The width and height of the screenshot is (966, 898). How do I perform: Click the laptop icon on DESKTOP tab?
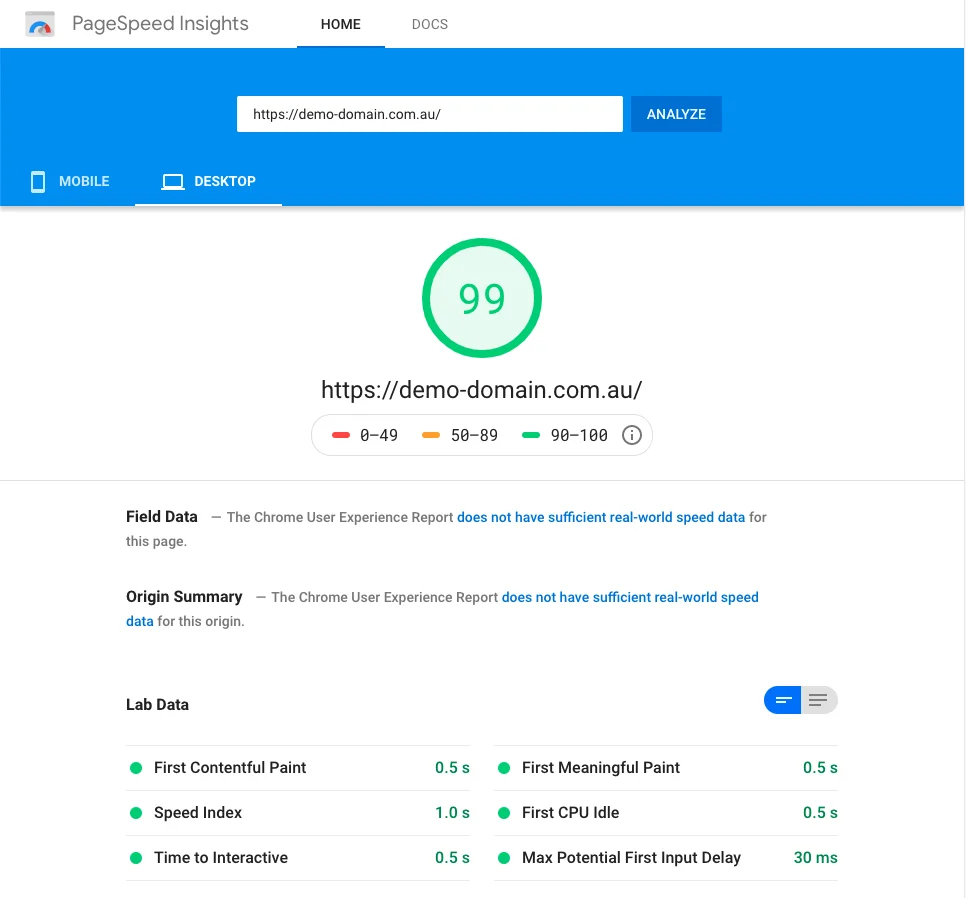(x=173, y=182)
